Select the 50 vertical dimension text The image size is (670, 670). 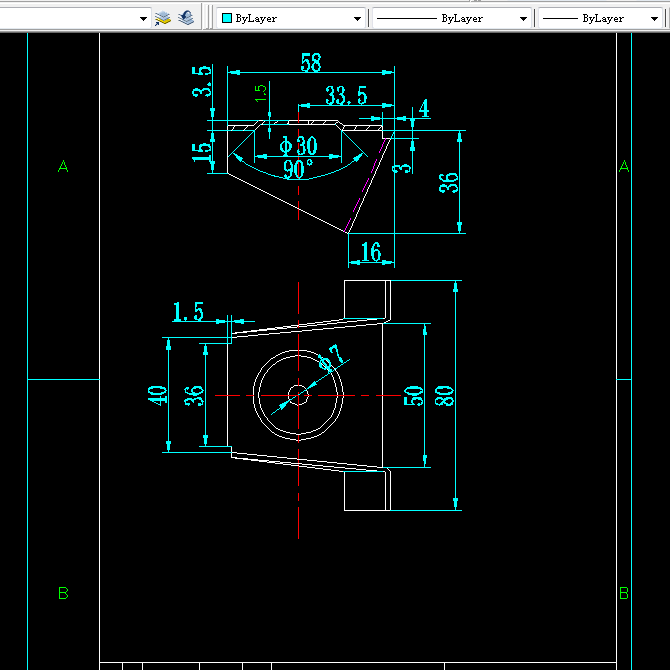(x=413, y=395)
